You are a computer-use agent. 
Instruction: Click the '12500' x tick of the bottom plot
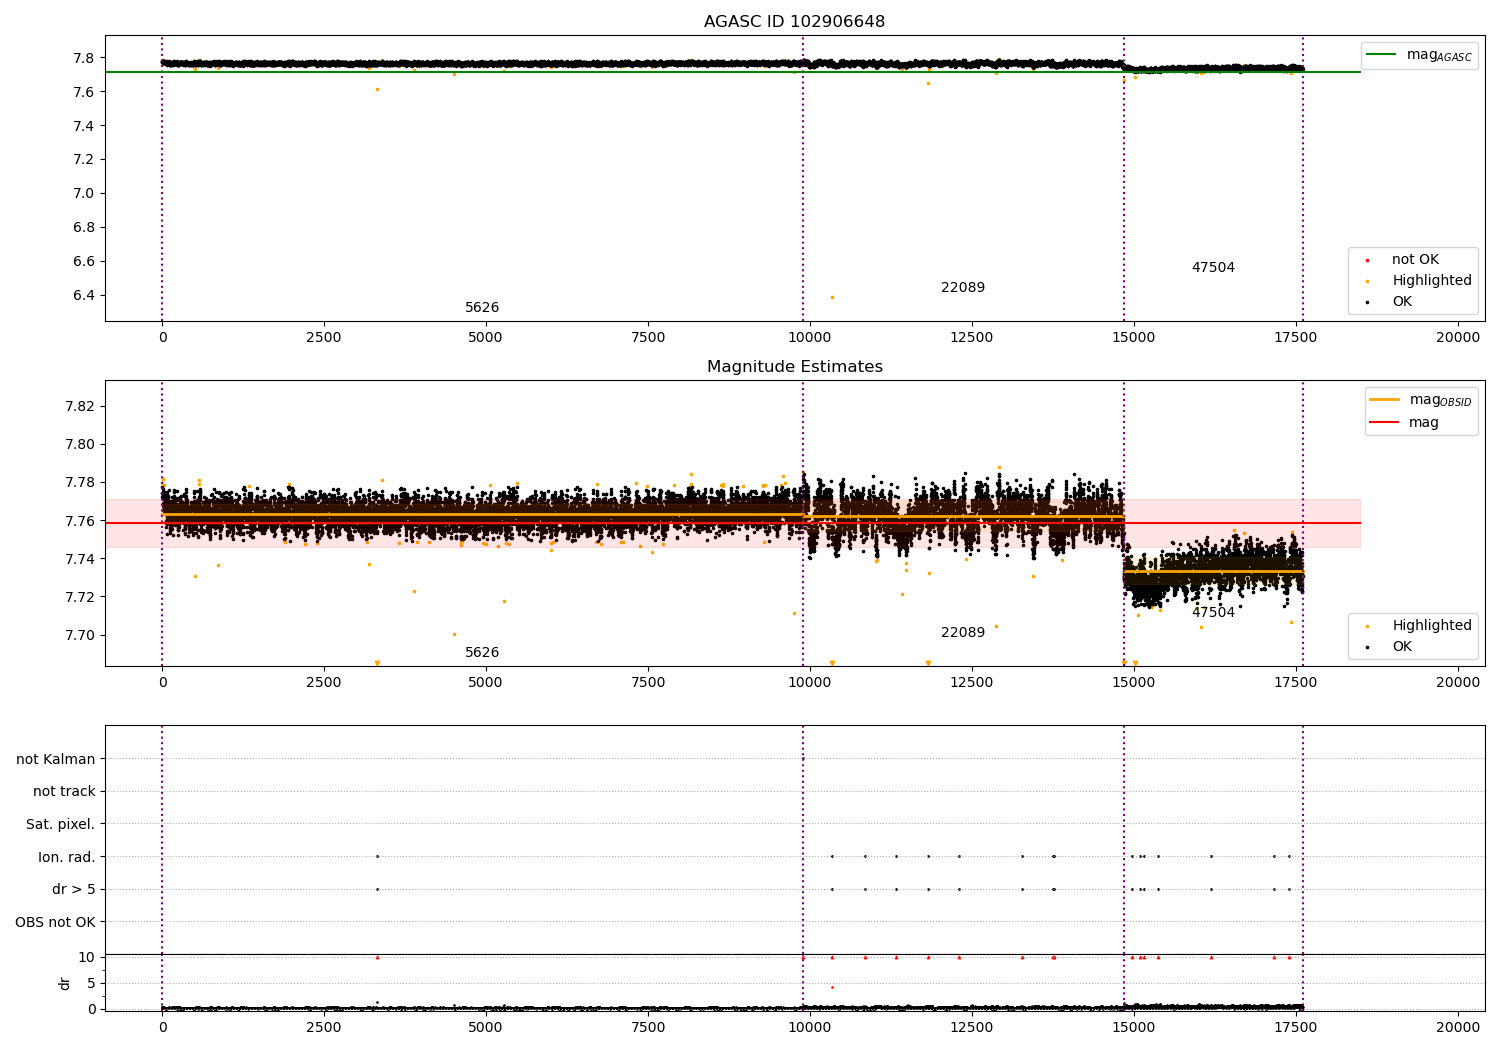[972, 1028]
